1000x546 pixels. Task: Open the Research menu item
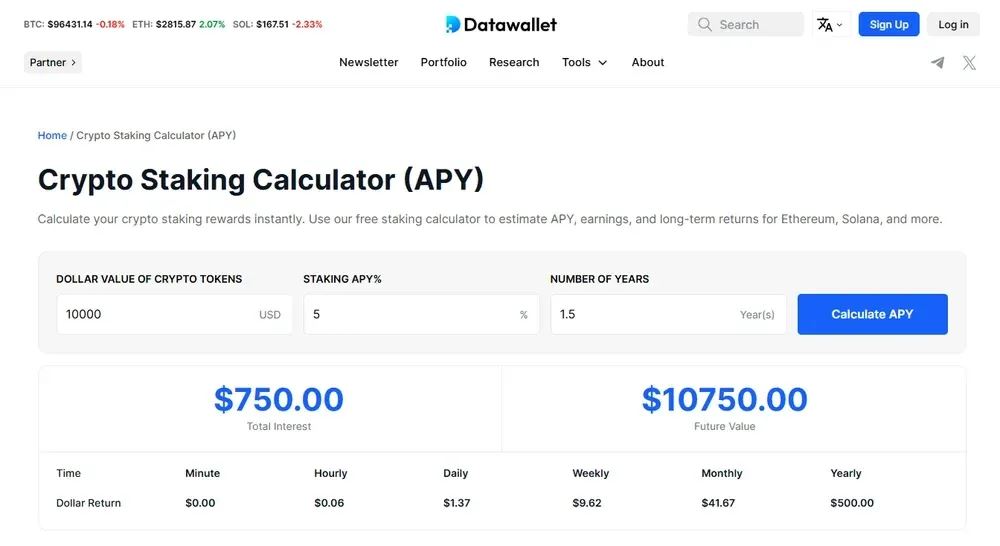click(514, 62)
